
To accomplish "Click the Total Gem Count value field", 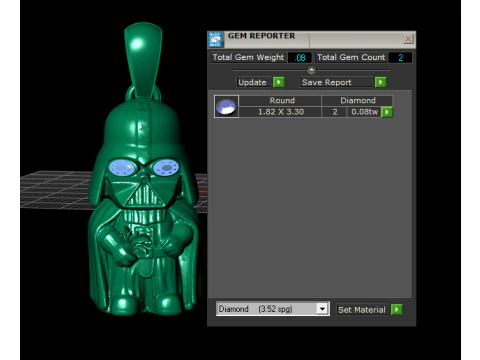I will tap(400, 58).
